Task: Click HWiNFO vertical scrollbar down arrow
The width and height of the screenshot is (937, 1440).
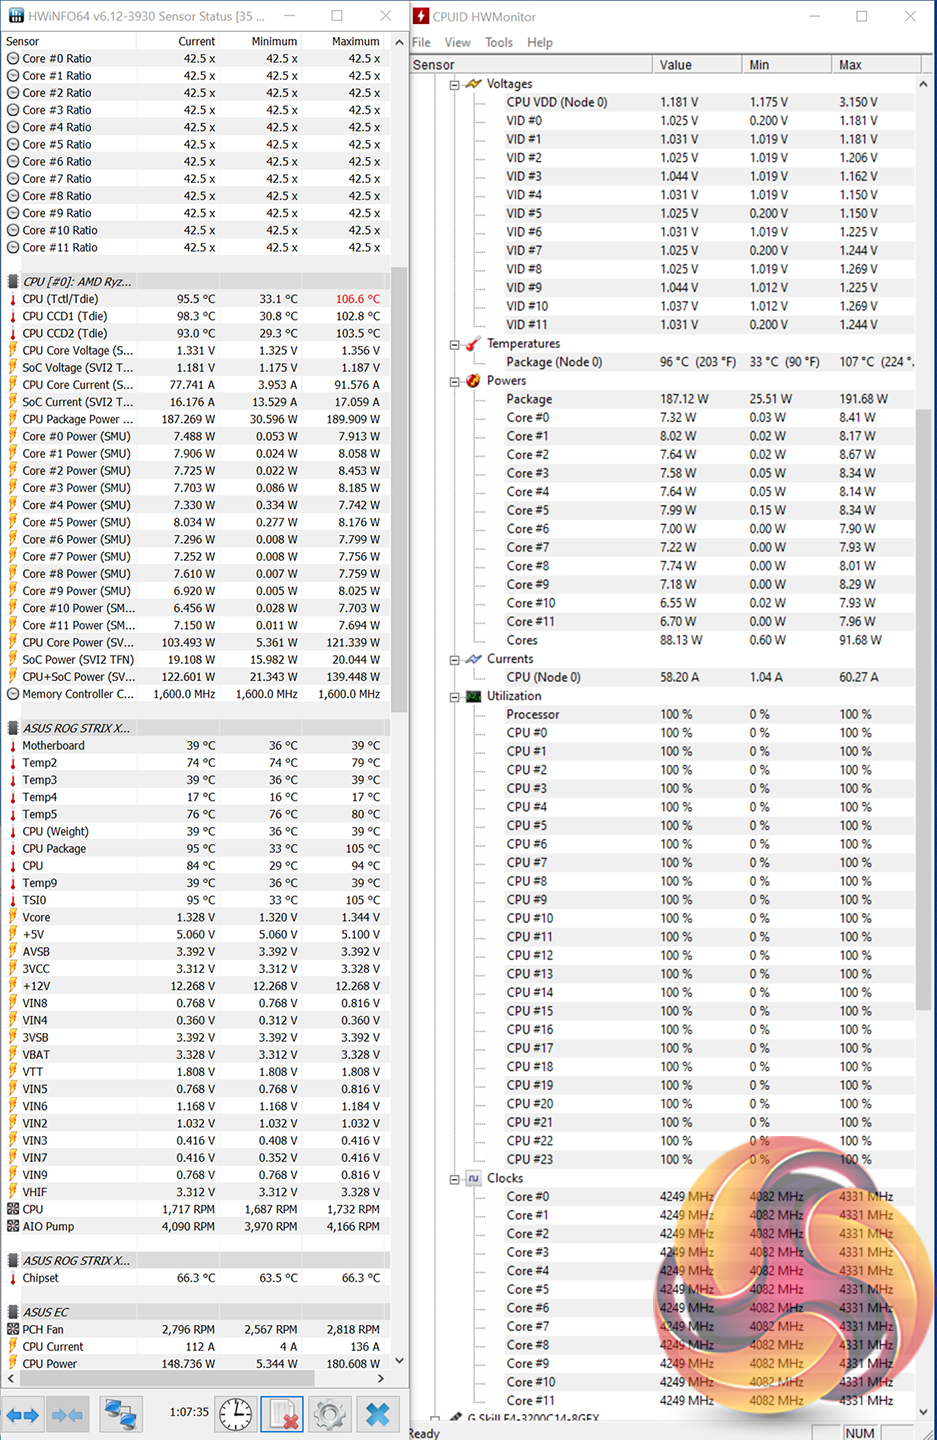Action: click(399, 1361)
